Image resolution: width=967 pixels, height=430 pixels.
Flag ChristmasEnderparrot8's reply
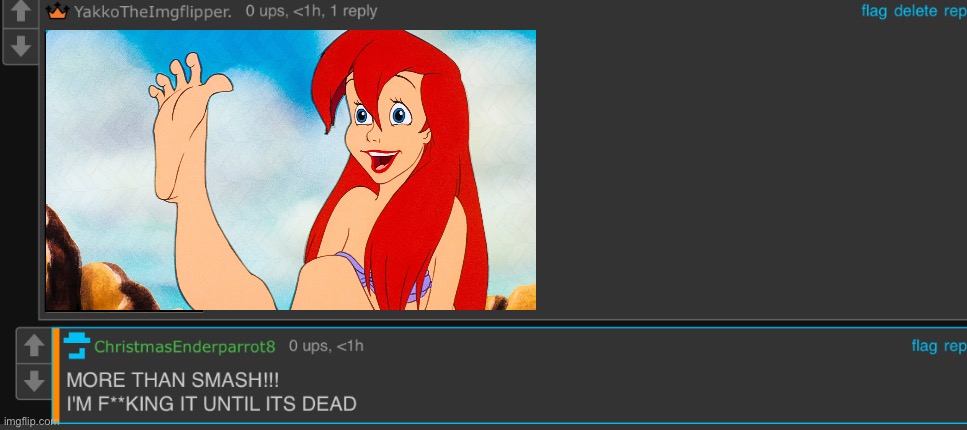[x=924, y=346]
